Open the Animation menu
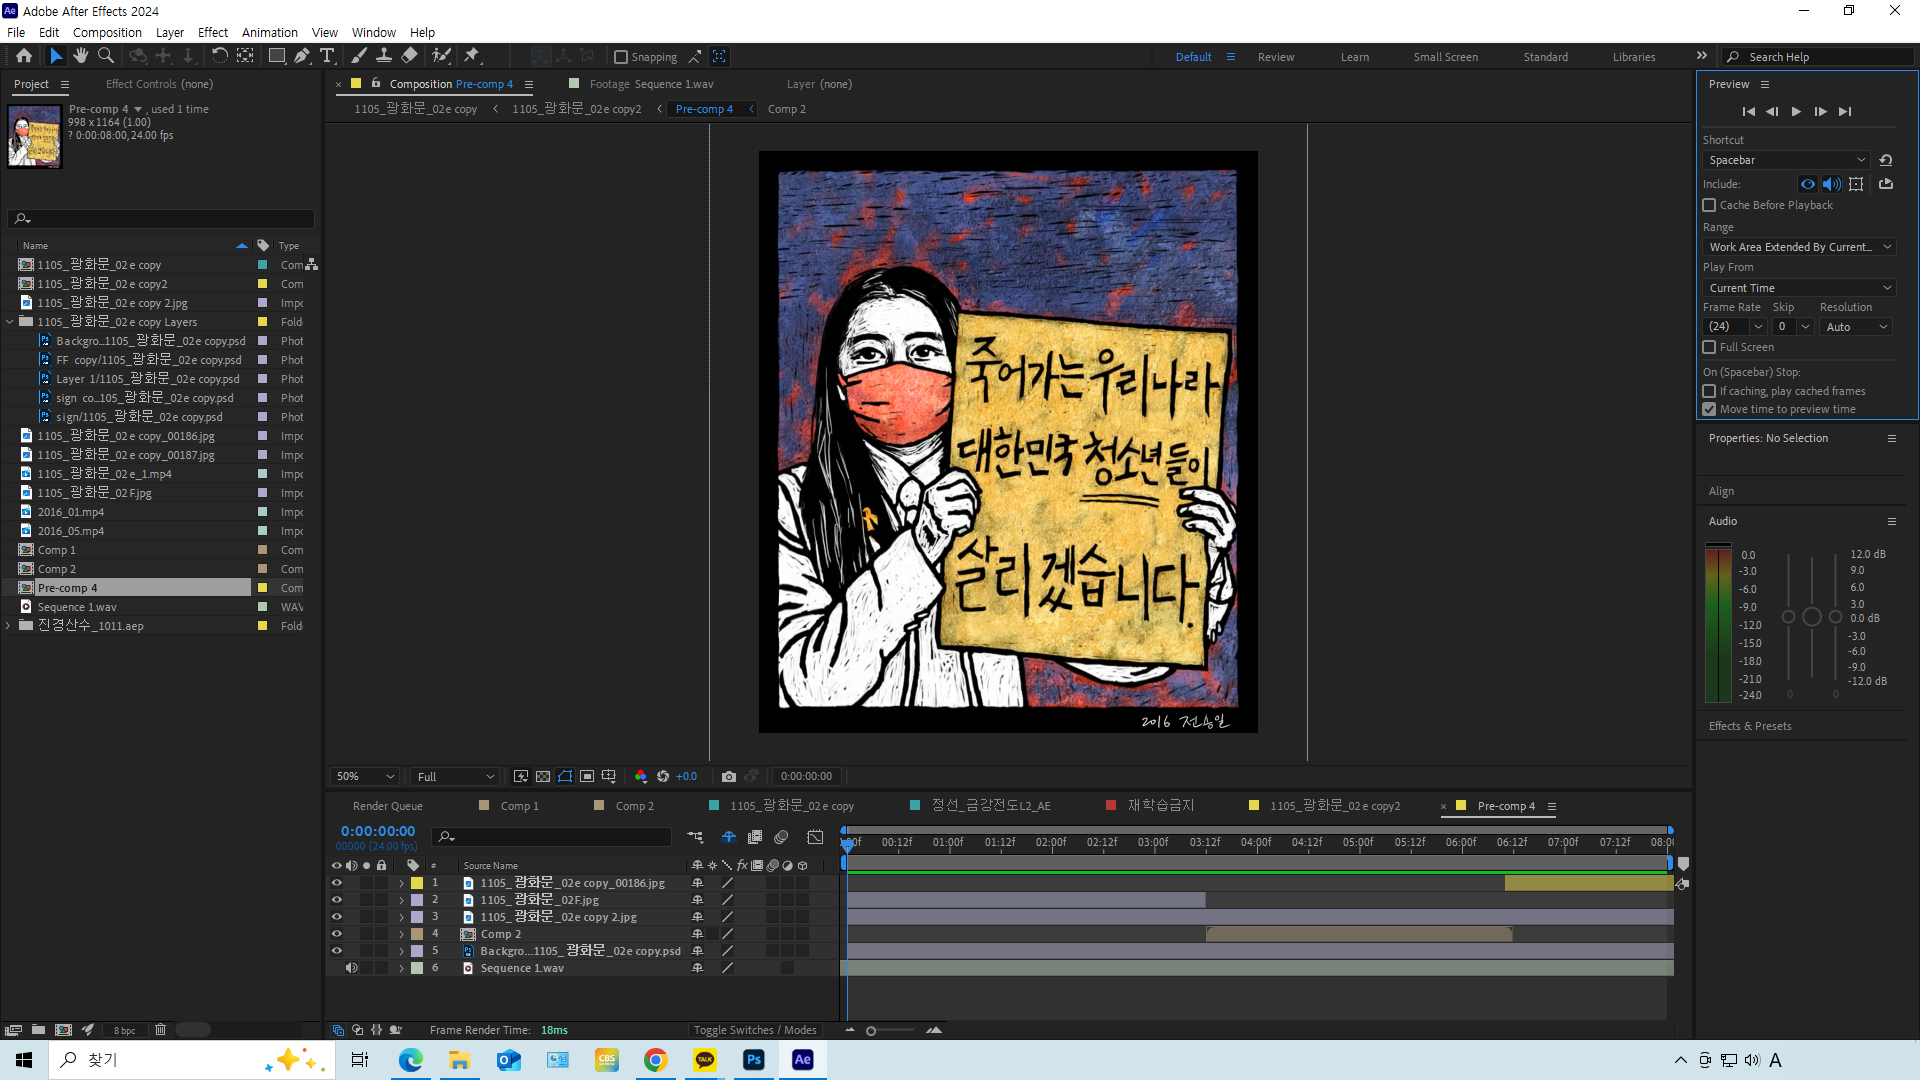The width and height of the screenshot is (1920, 1080). coord(269,32)
